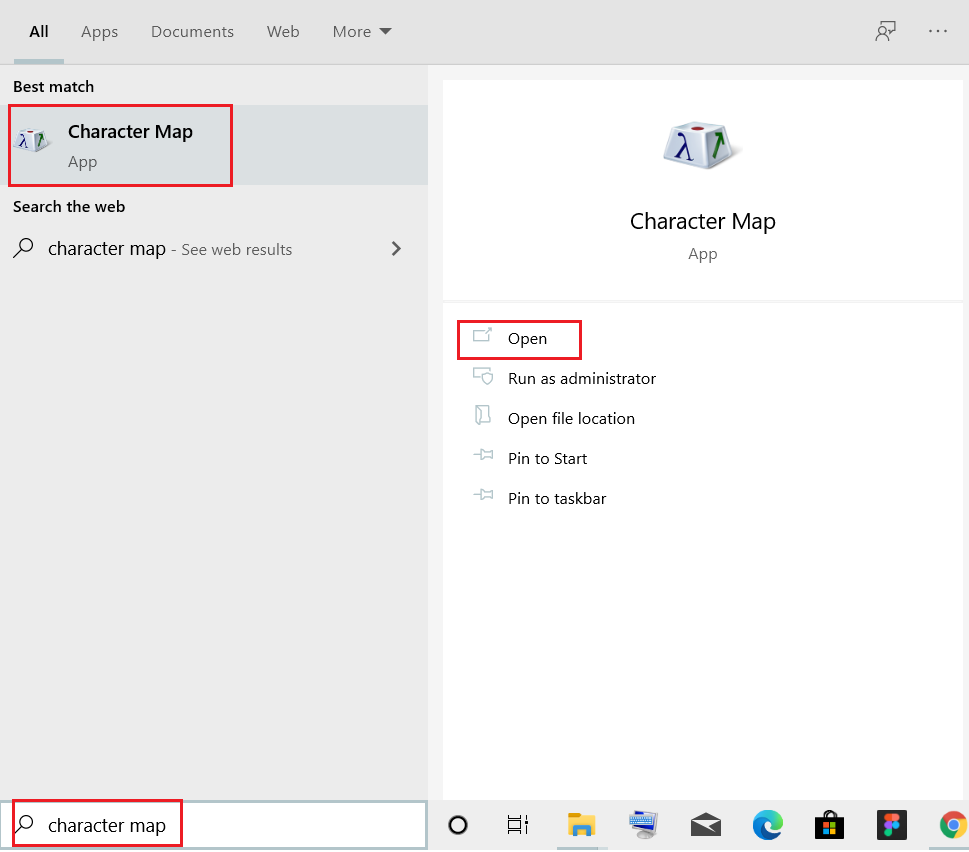The image size is (969, 852).
Task: Expand the More filter dropdown
Action: click(362, 32)
